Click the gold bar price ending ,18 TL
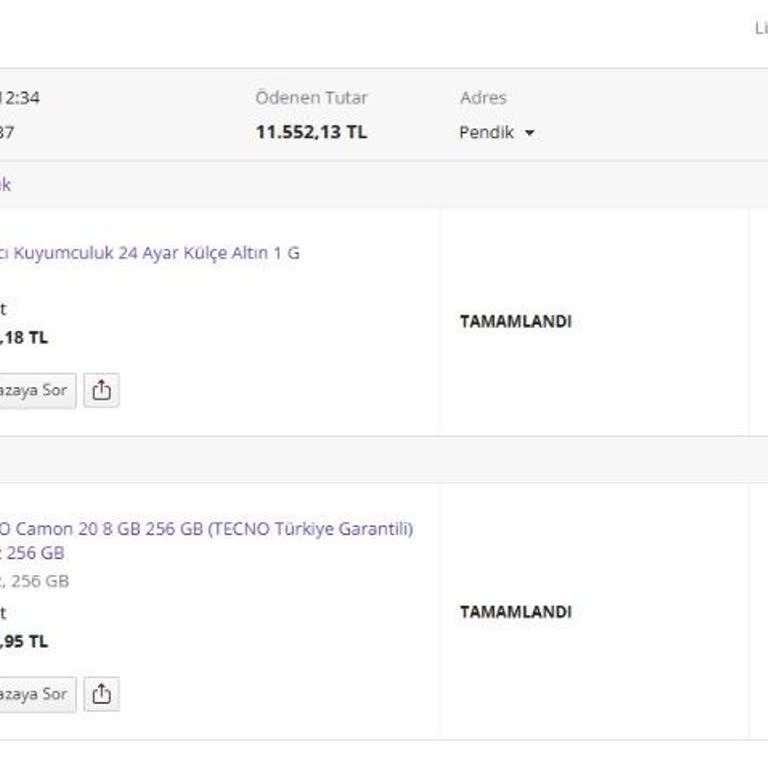This screenshot has width=768, height=768. [x=24, y=338]
